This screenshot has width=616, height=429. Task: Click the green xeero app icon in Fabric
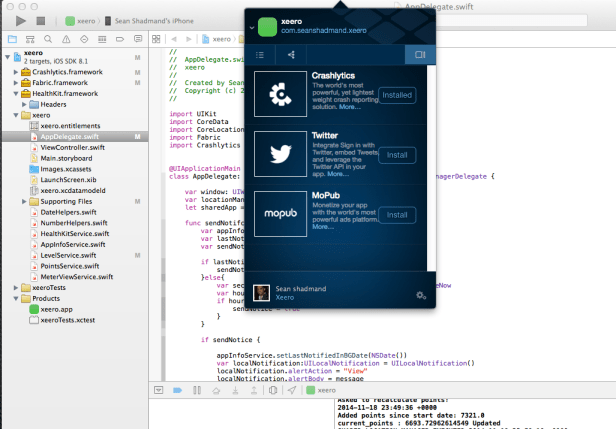click(268, 27)
